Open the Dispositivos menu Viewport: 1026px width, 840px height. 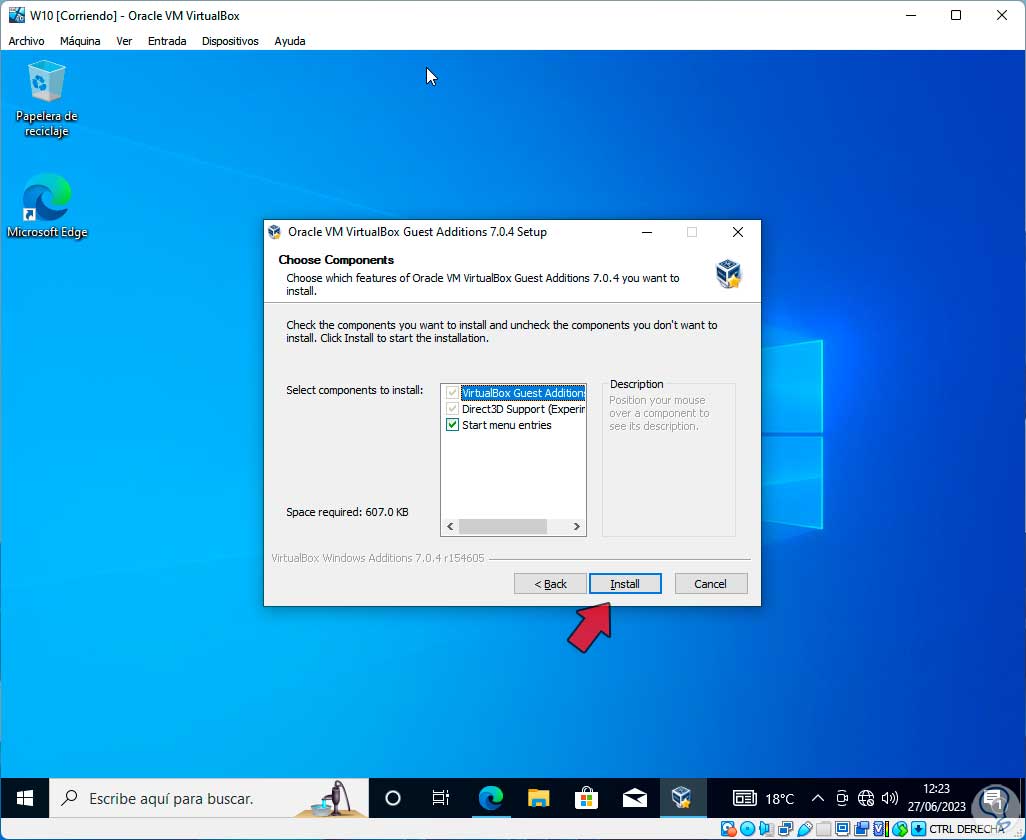(x=230, y=41)
